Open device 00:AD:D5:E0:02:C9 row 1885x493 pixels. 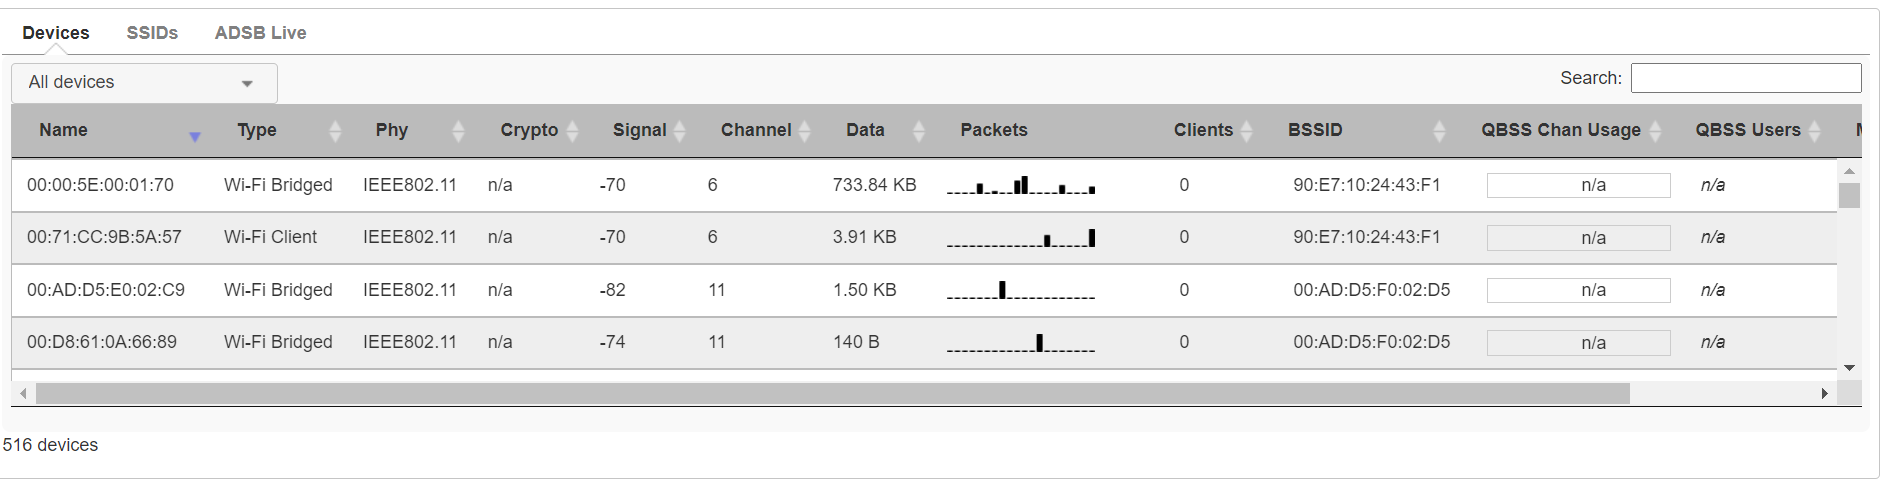tap(106, 290)
